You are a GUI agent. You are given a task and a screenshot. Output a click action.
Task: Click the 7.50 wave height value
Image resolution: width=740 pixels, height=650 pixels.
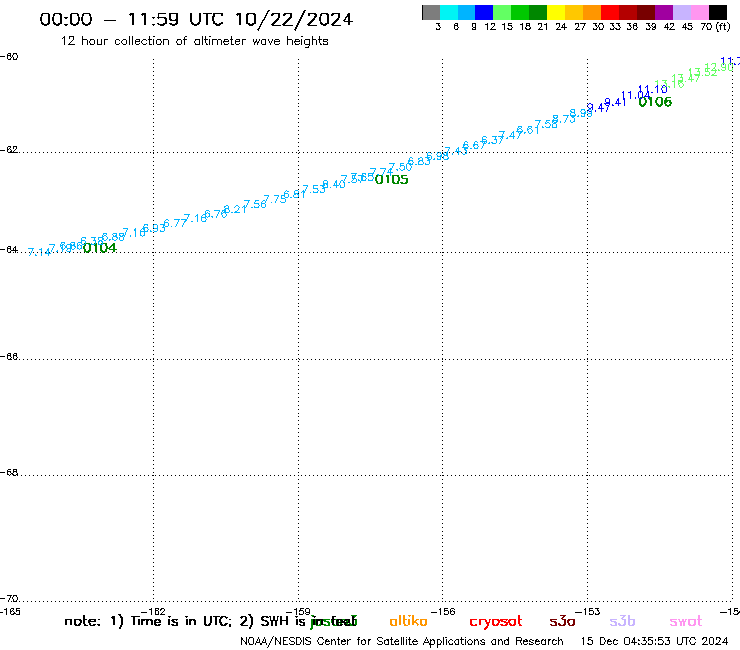pos(400,167)
